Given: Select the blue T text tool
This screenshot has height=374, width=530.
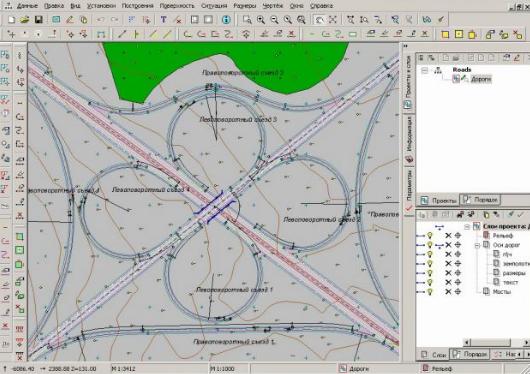Looking at the screenshot, I should coord(164,20).
